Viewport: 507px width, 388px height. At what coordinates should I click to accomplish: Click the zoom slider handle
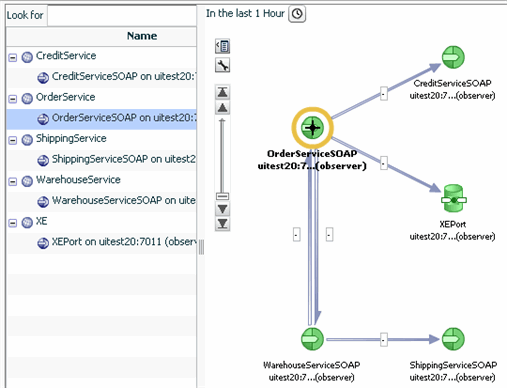point(222,196)
